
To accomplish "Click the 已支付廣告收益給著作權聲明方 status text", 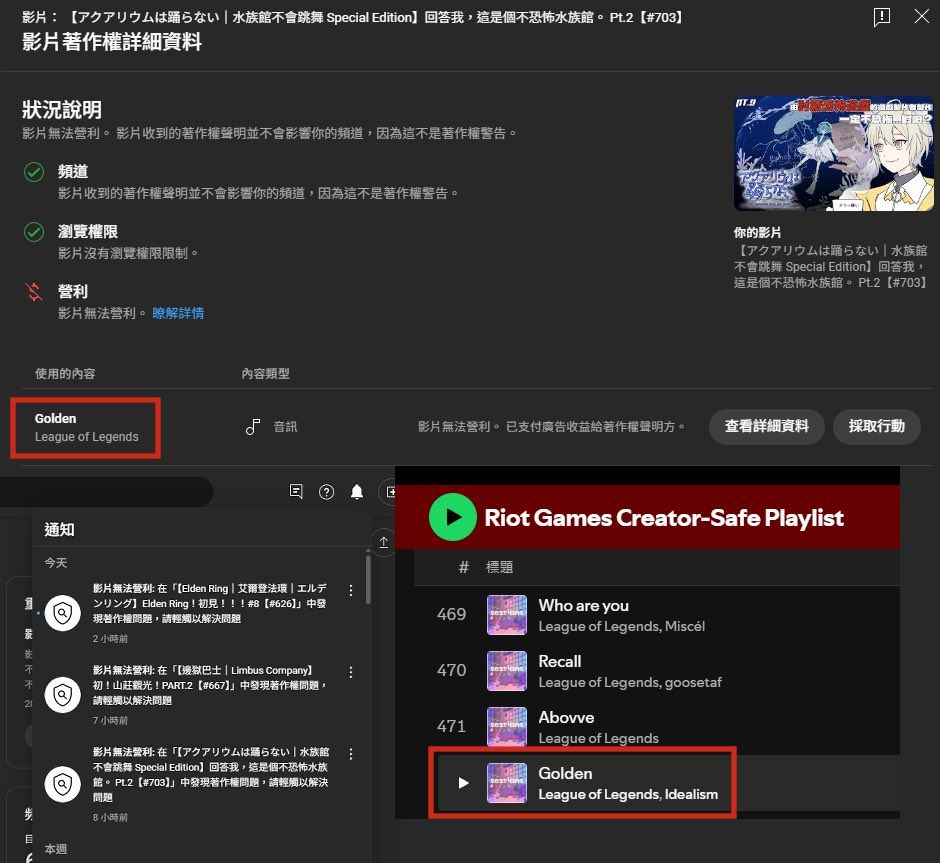I will [x=595, y=427].
